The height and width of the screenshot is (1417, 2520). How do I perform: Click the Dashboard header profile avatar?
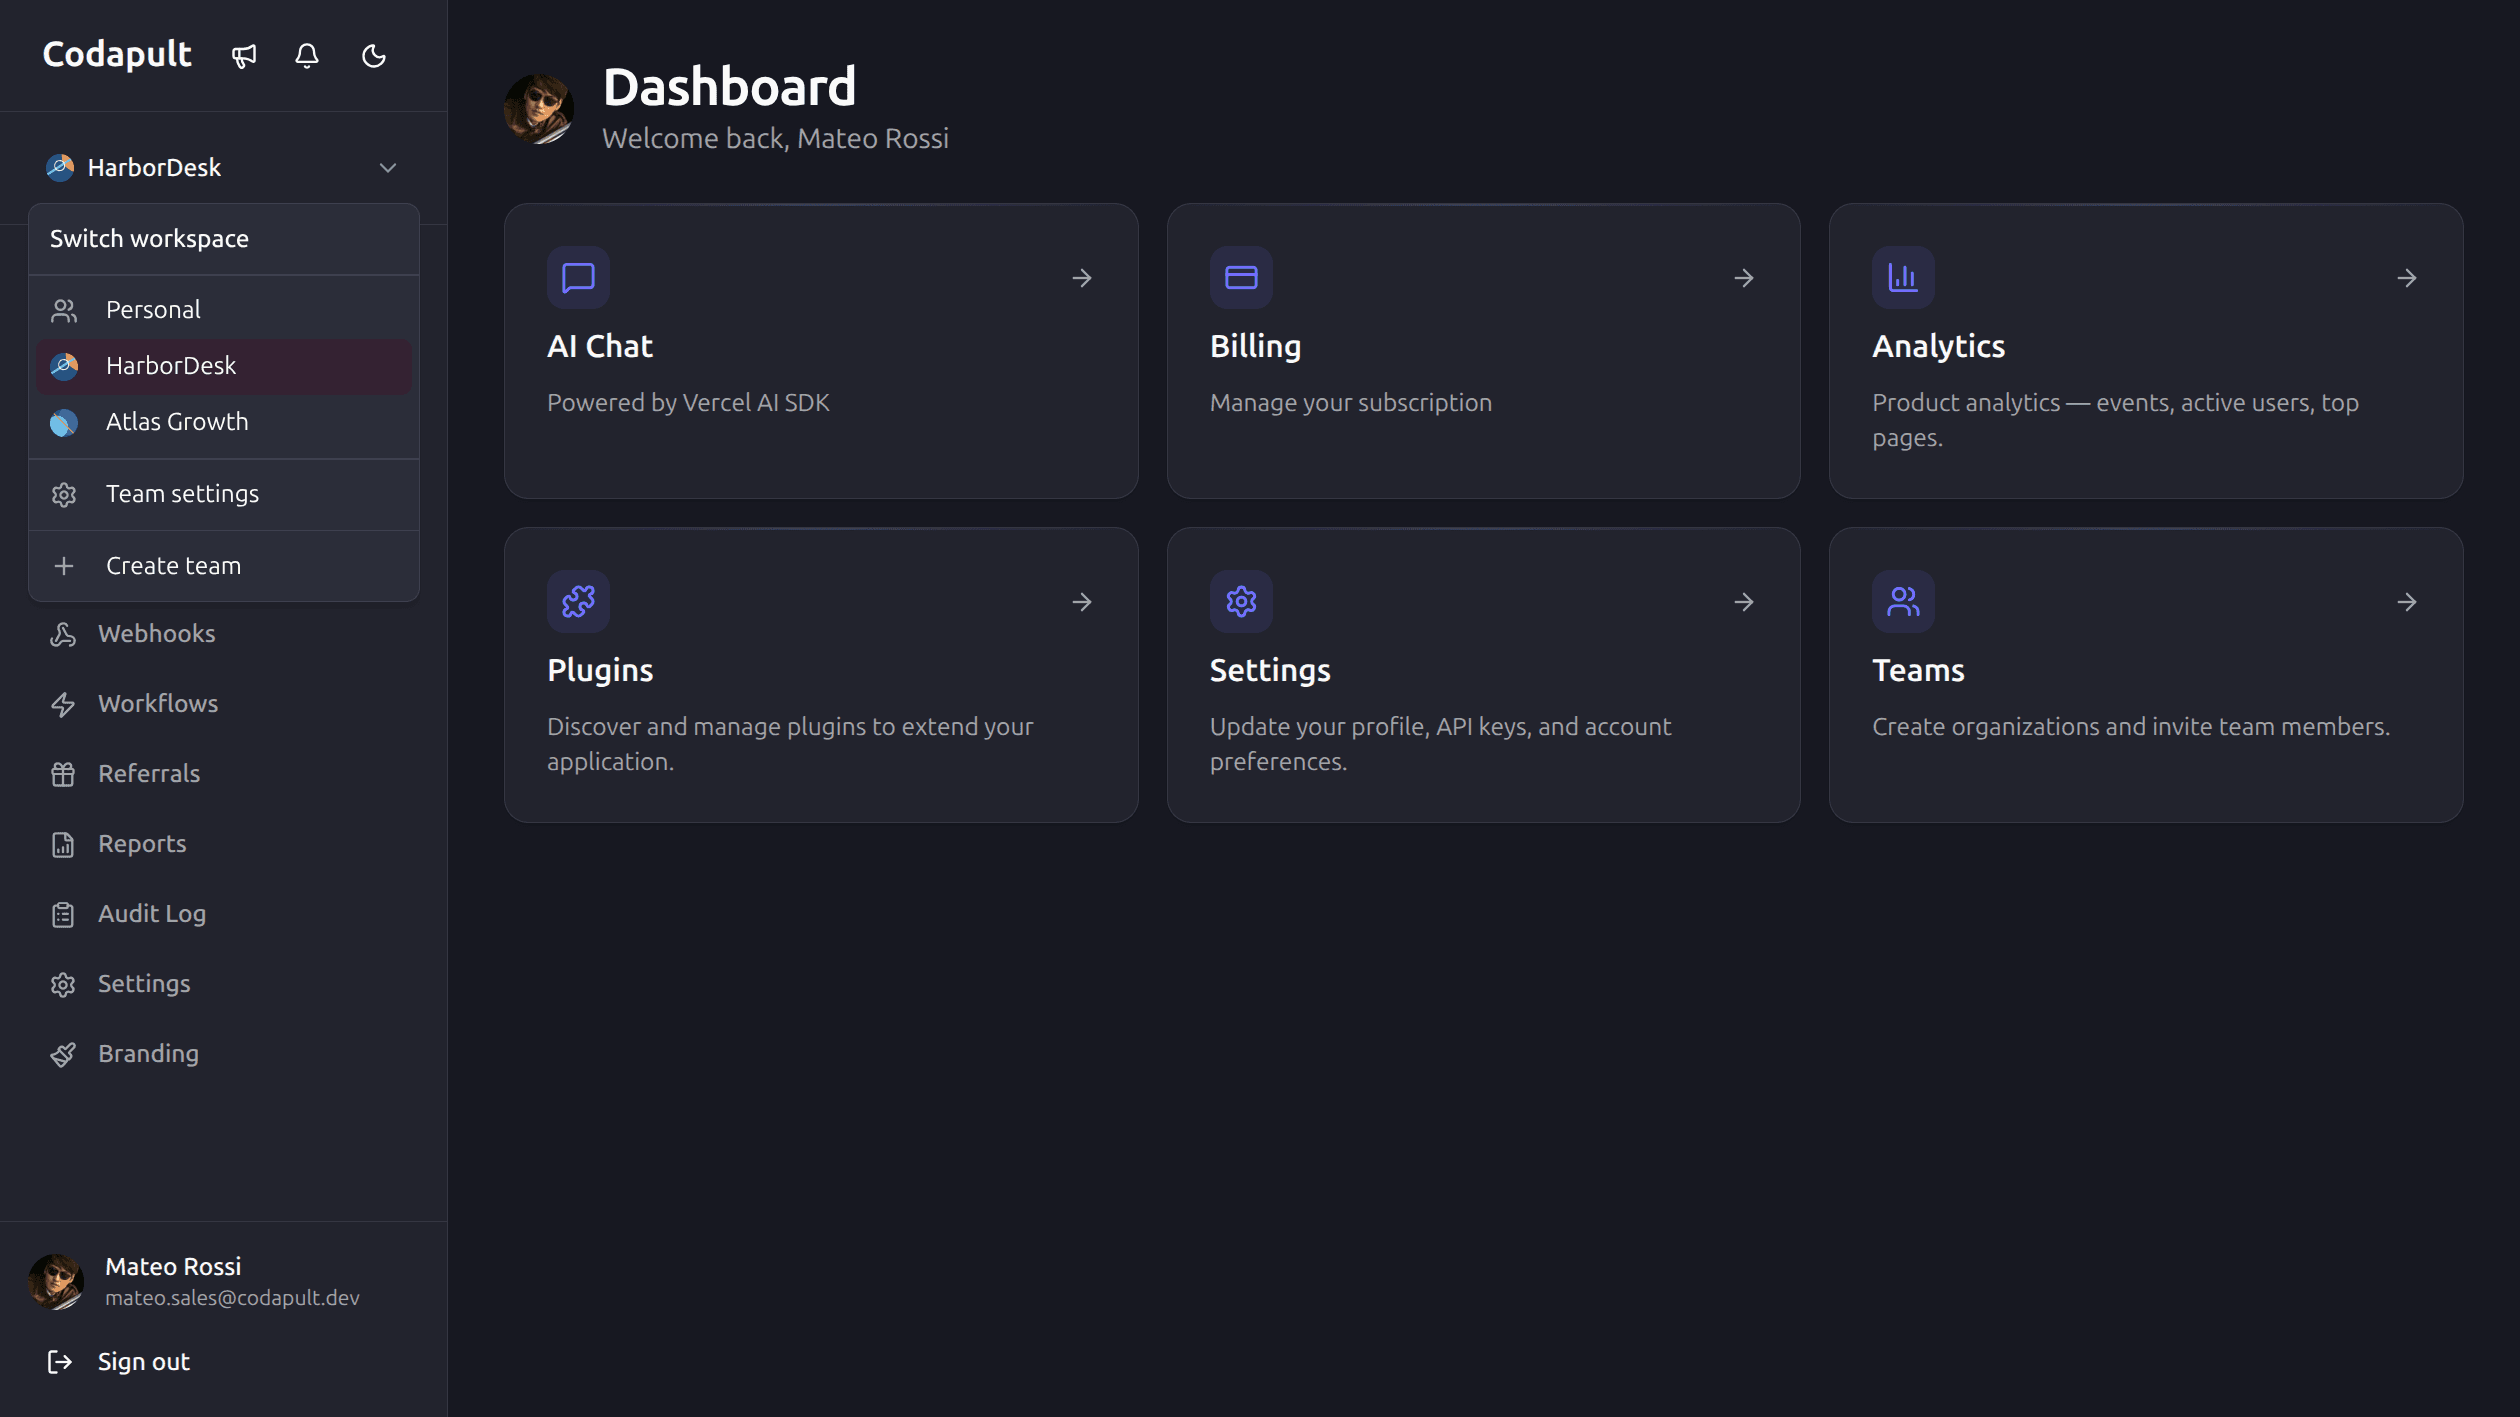click(539, 109)
